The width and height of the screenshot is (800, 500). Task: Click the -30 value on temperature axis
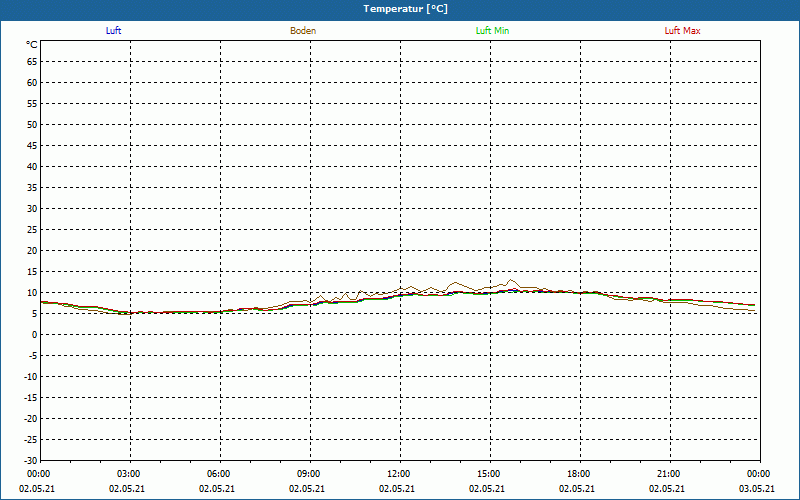click(31, 461)
